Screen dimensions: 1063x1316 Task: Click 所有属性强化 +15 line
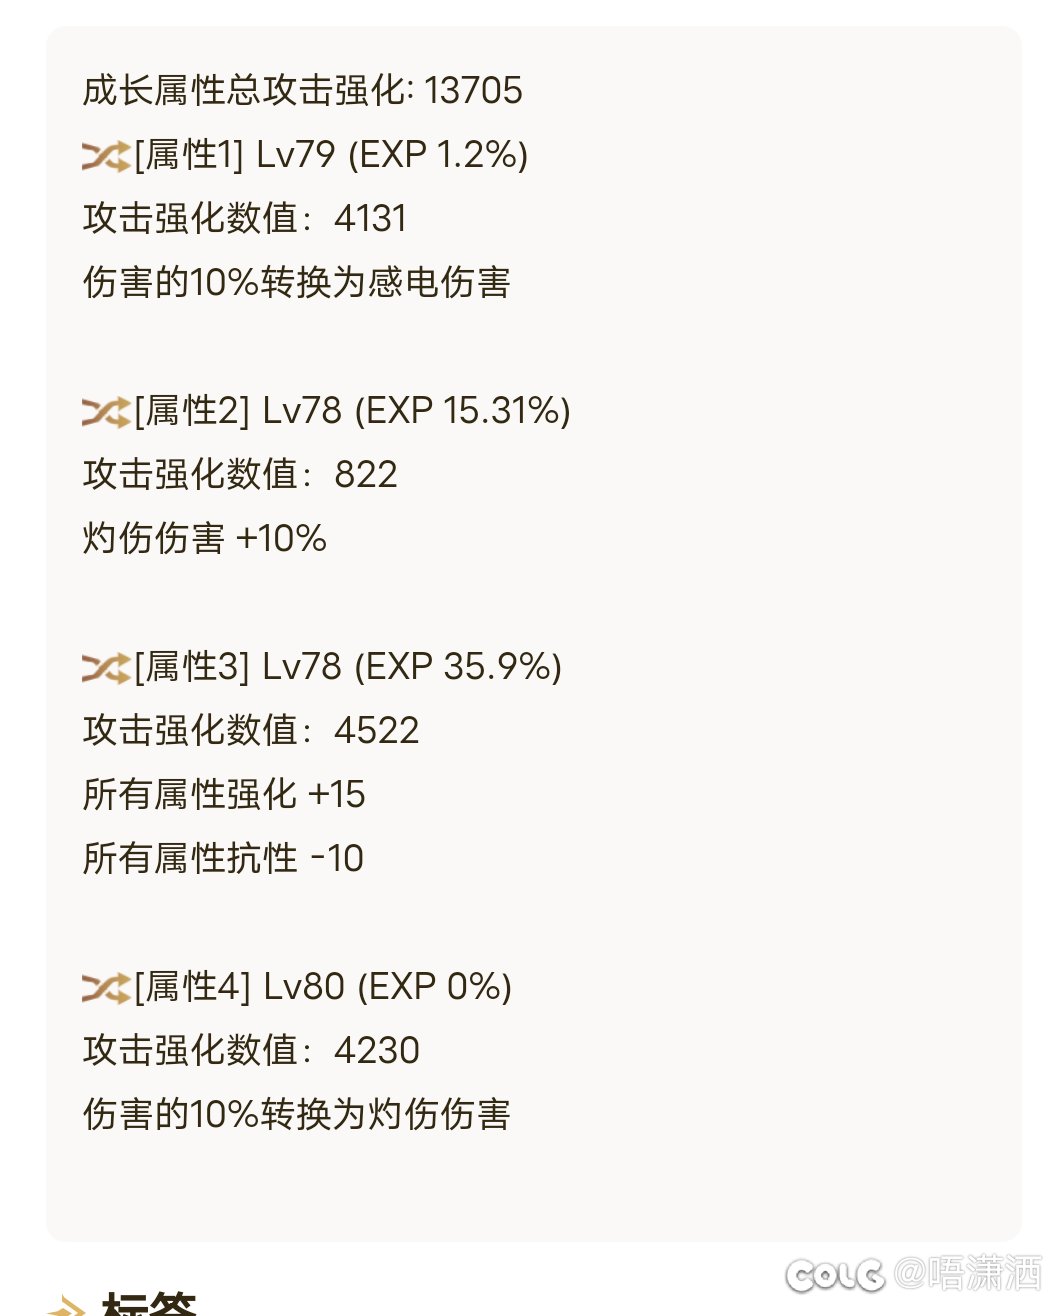[224, 795]
